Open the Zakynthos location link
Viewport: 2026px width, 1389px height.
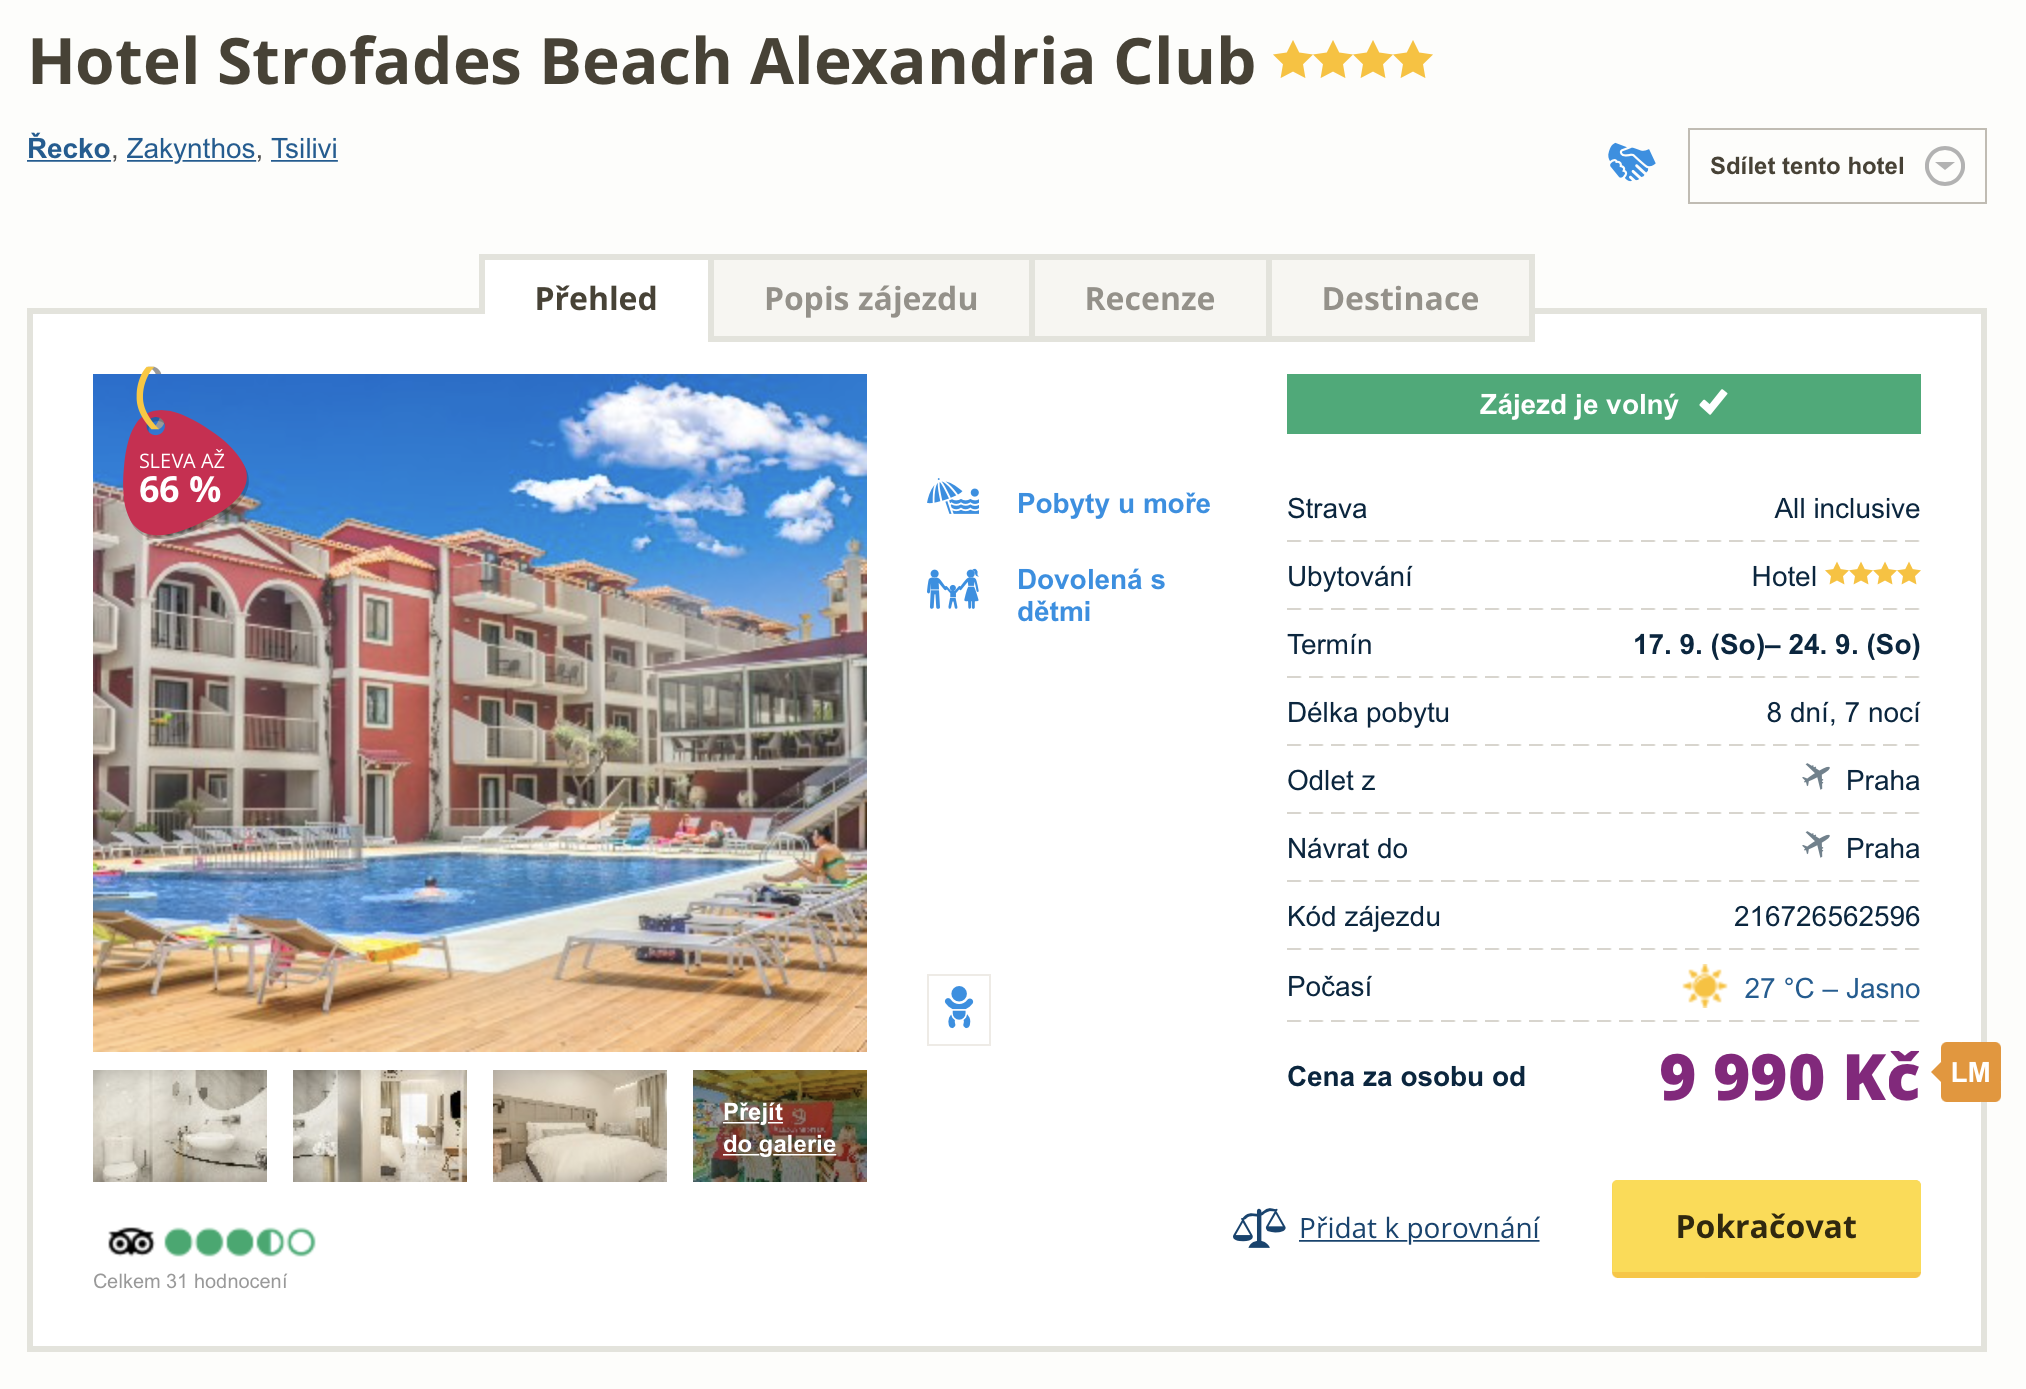190,149
